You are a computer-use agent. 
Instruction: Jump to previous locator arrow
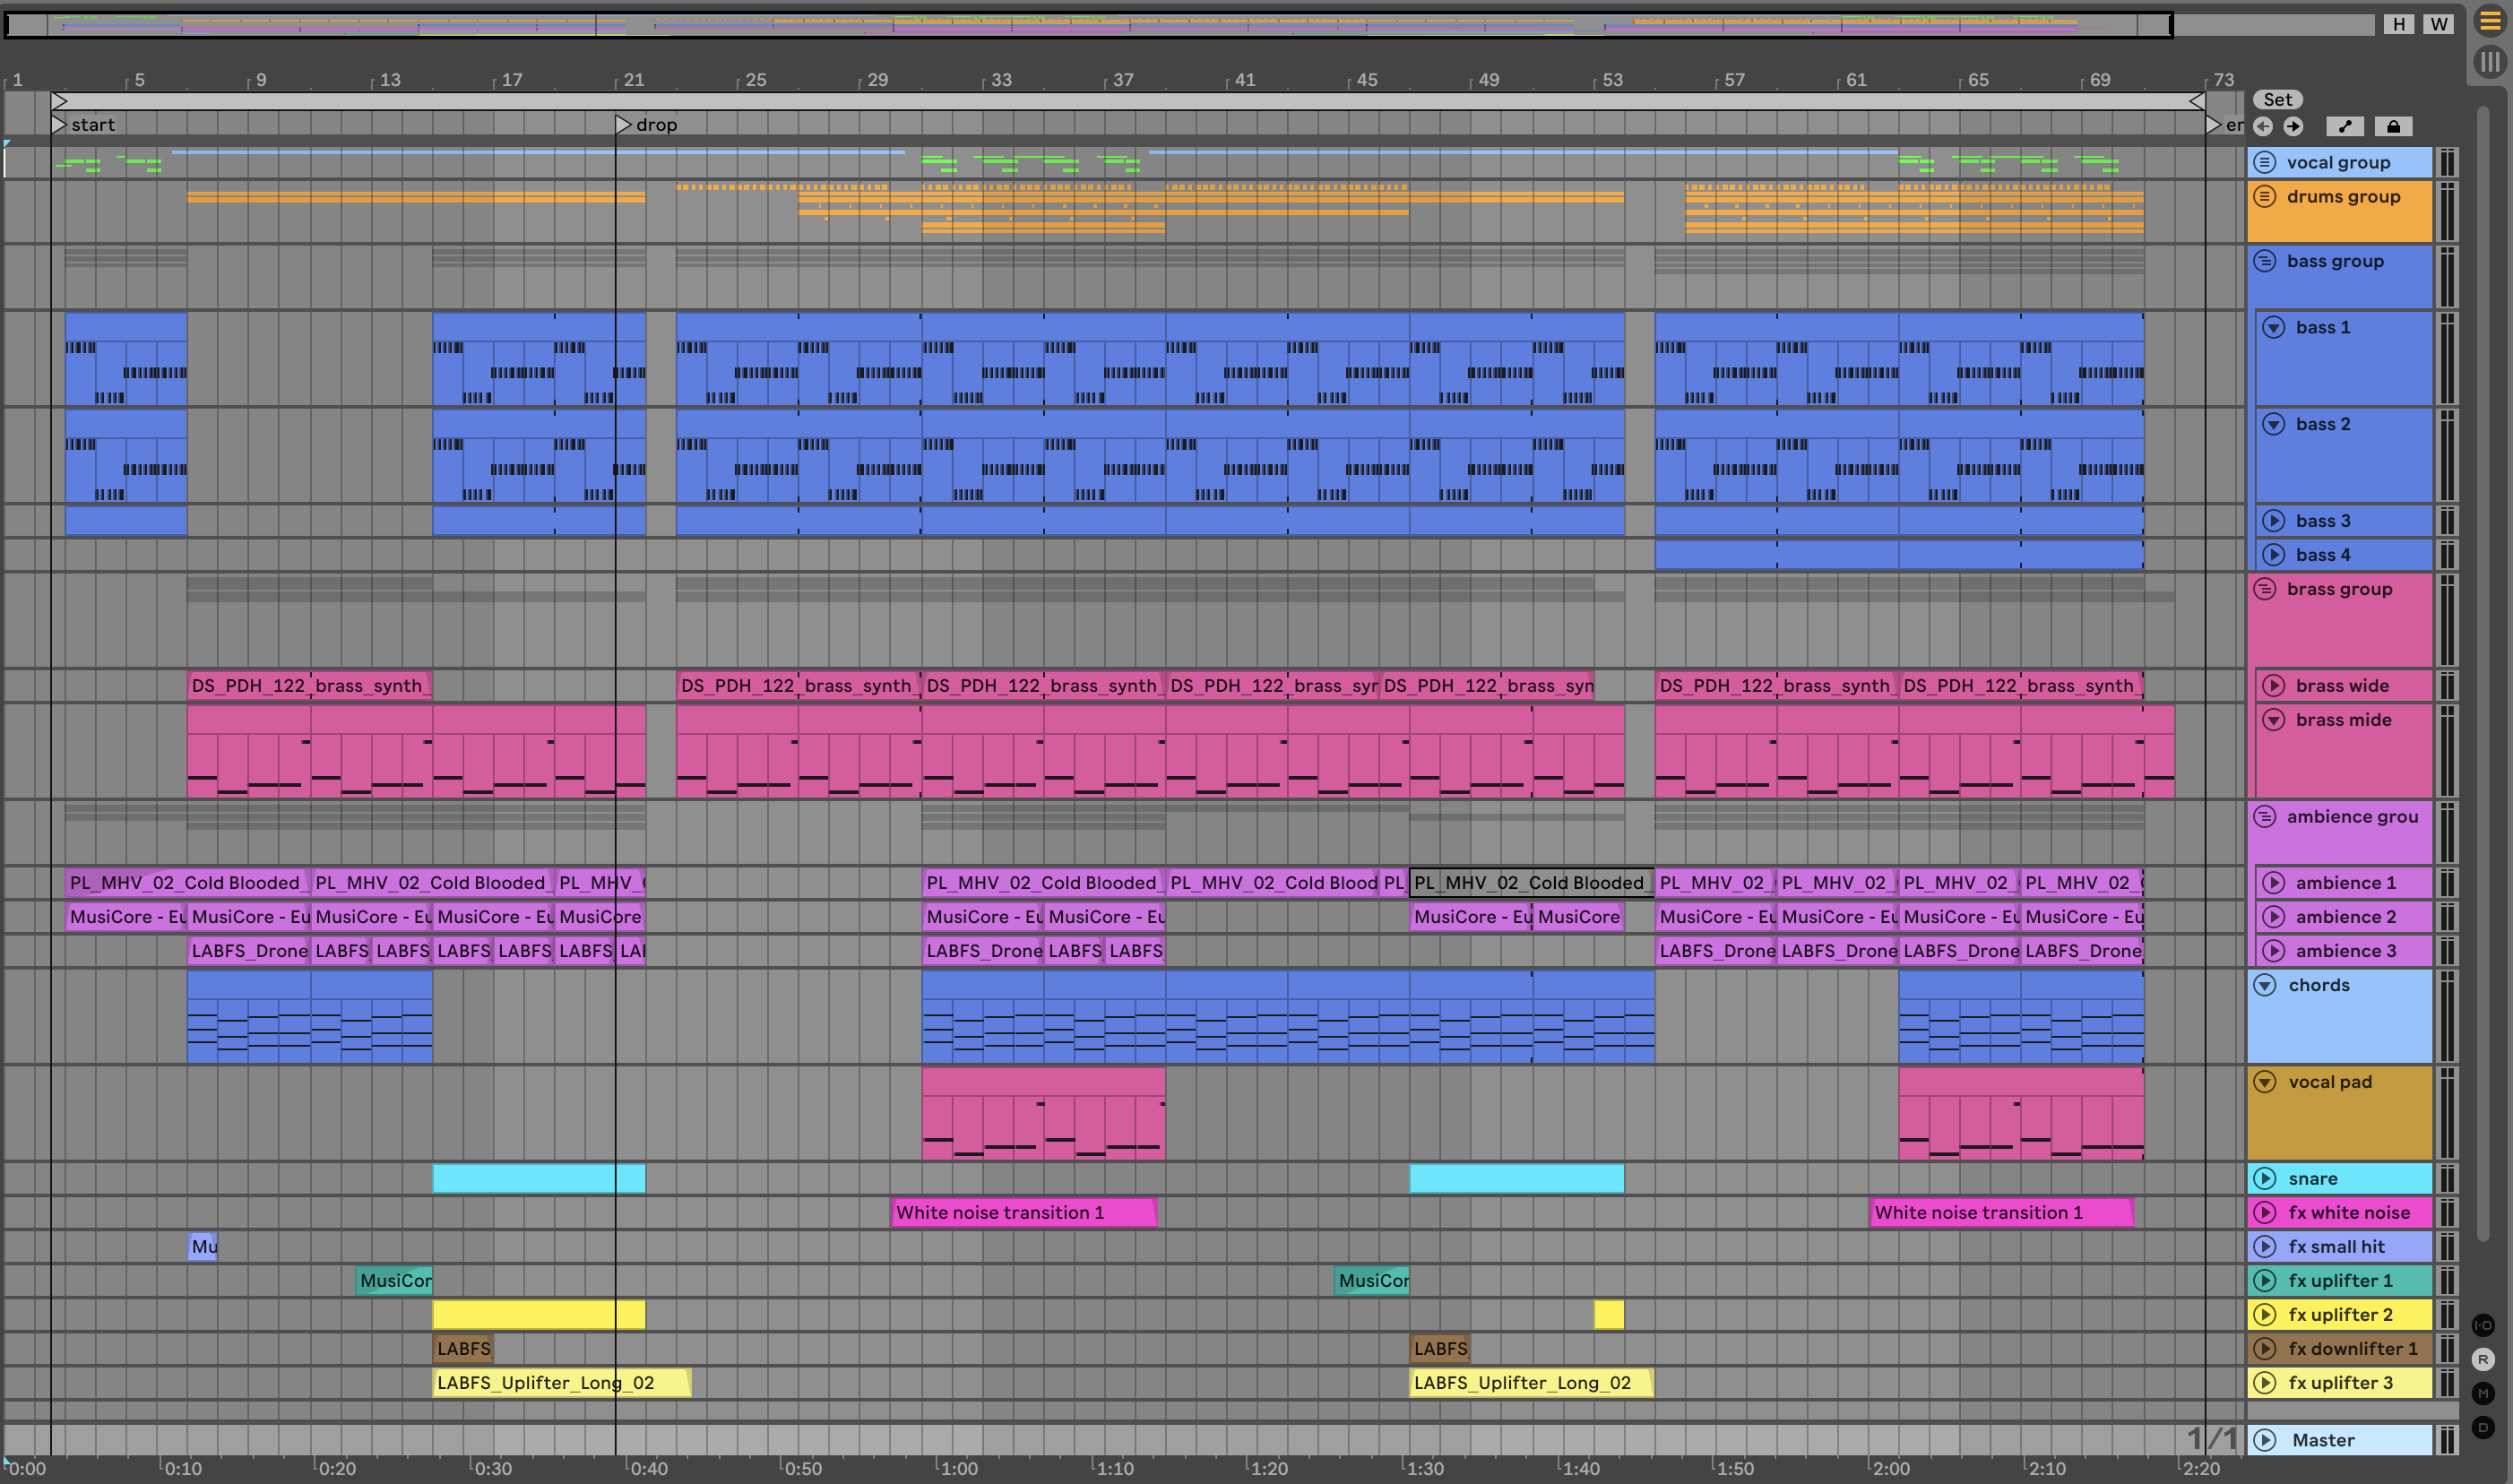2263,126
